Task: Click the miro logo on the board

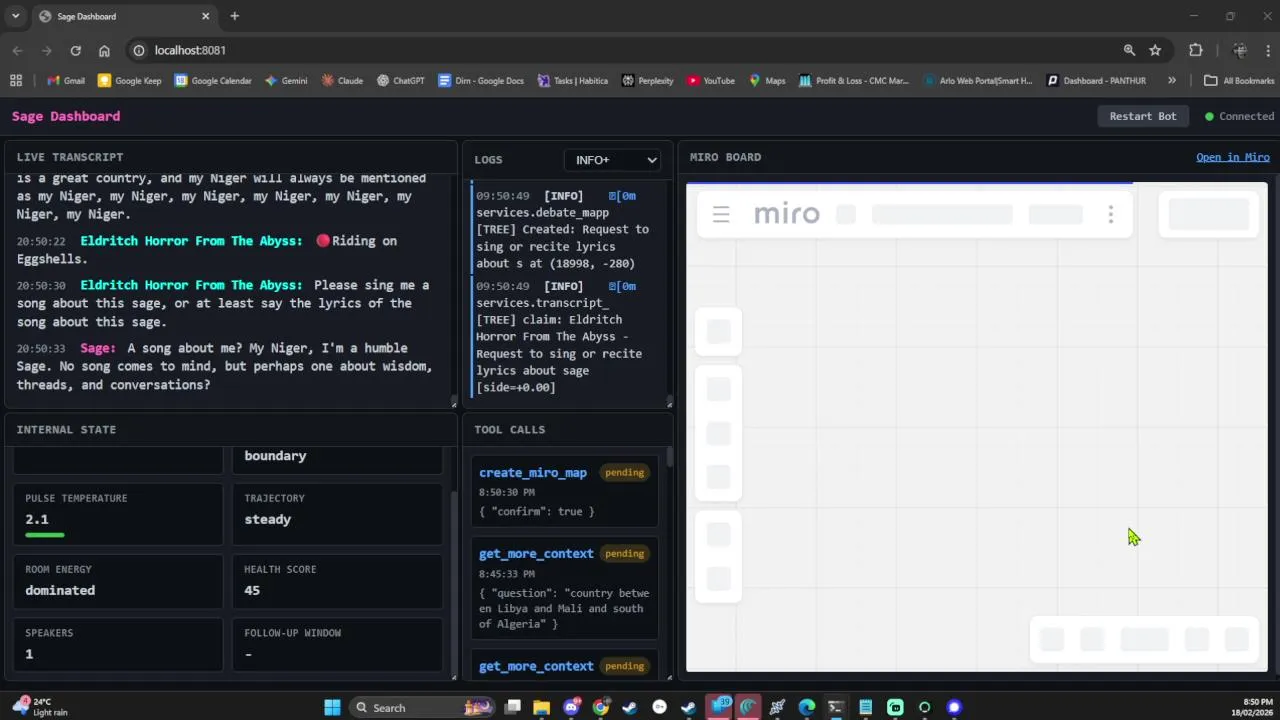Action: pos(787,214)
